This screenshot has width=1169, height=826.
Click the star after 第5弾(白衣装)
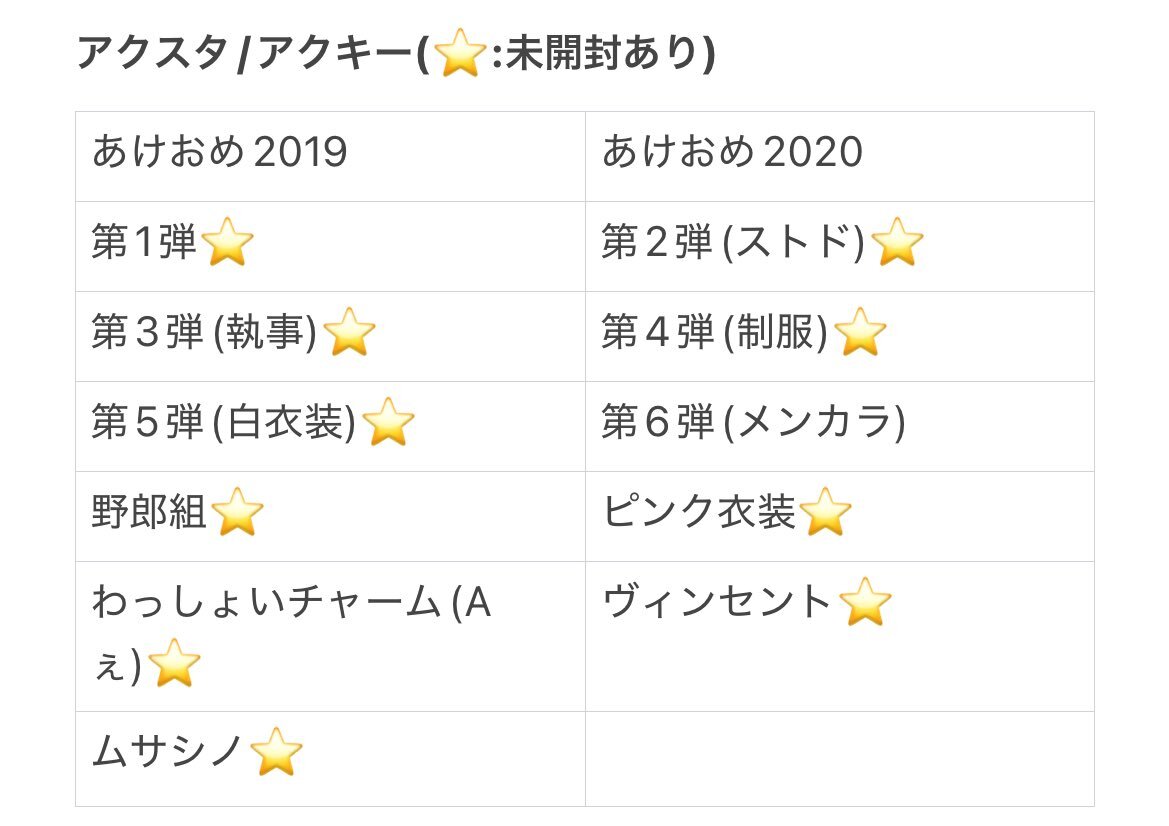[x=388, y=422]
